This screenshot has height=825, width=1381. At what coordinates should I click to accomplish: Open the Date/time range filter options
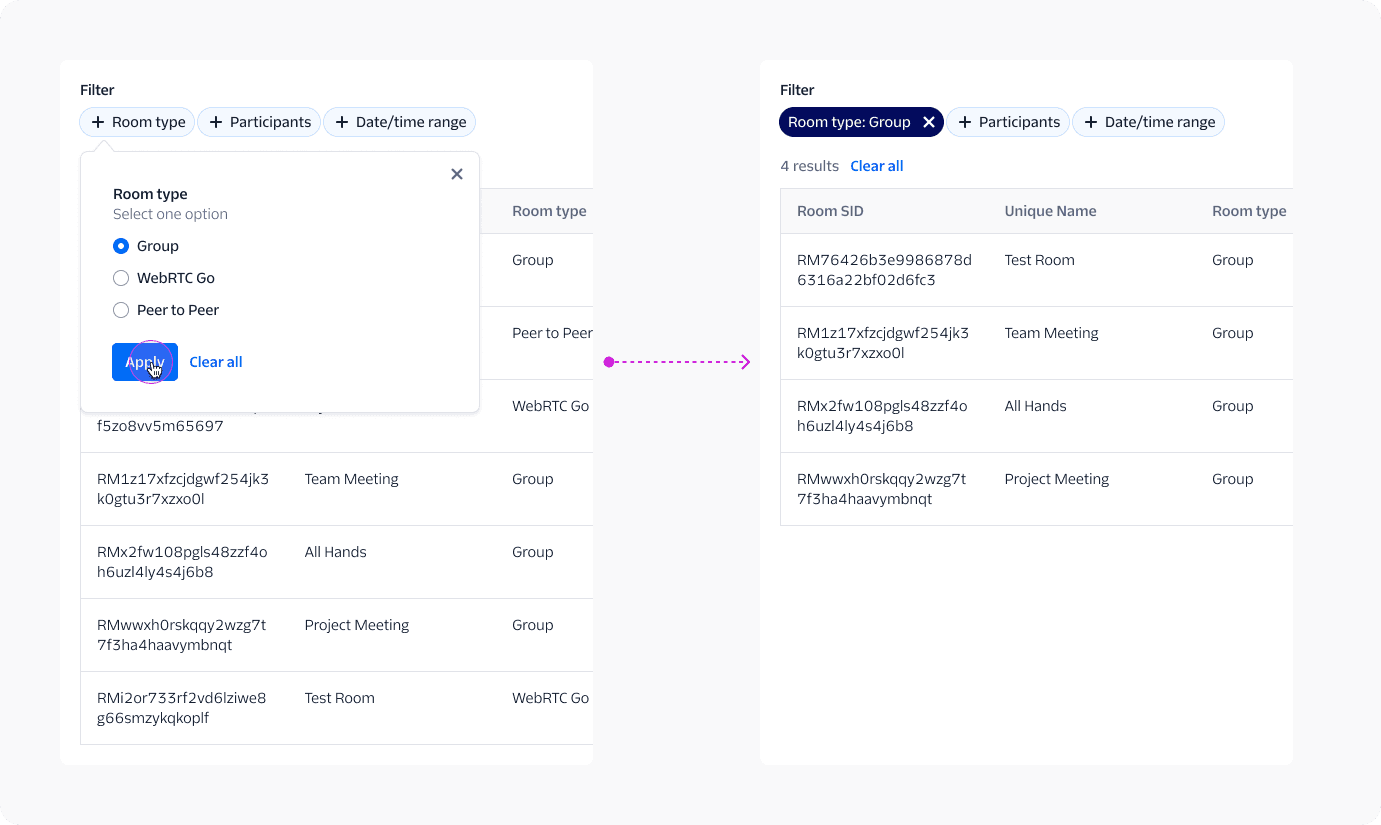[x=1148, y=122]
